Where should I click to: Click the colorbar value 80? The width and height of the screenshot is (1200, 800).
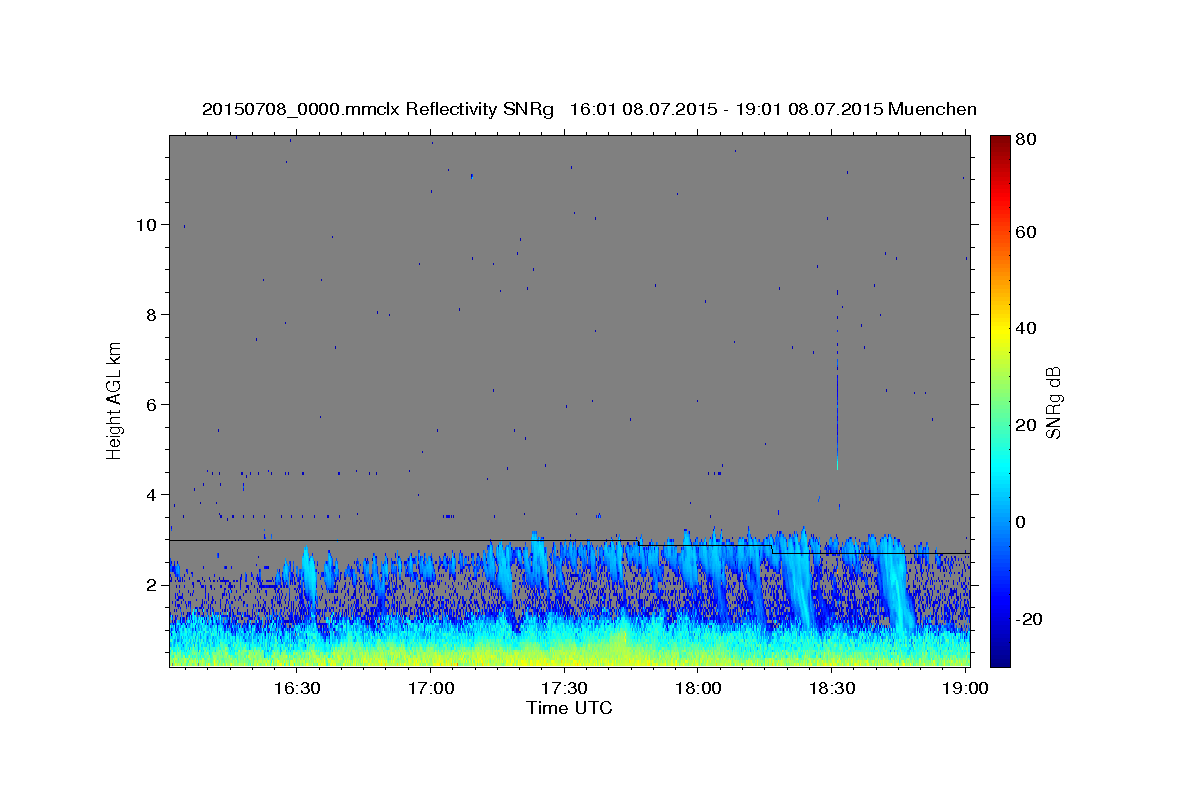point(1027,141)
